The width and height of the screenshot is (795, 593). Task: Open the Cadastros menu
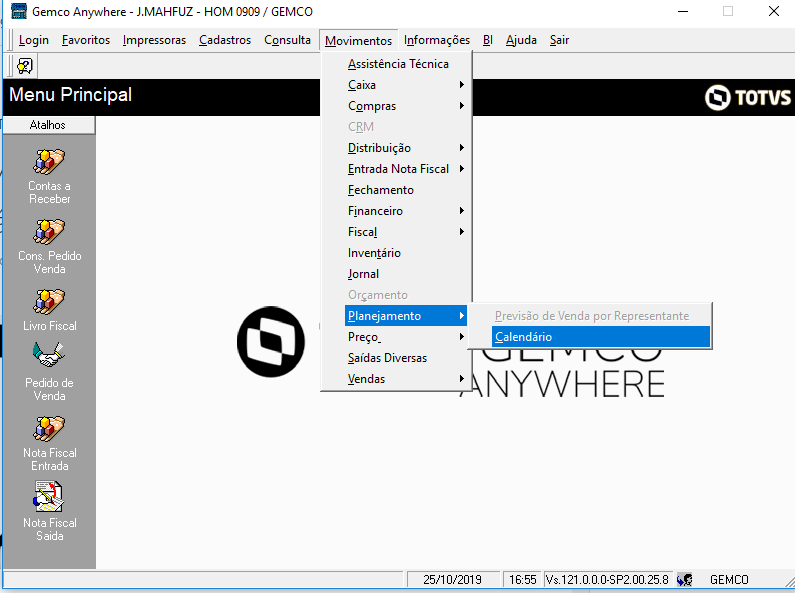tap(225, 40)
